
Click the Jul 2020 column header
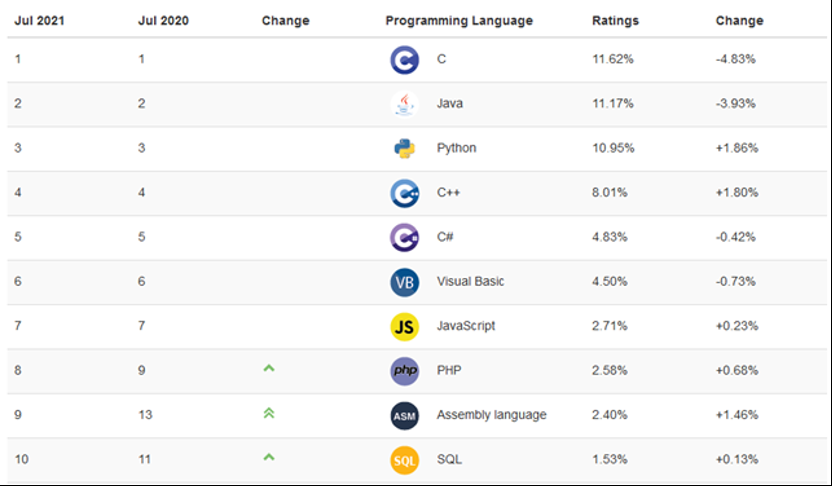point(161,21)
